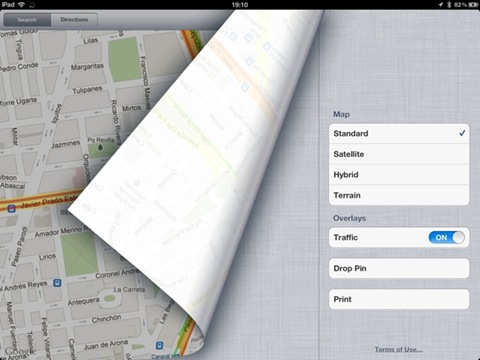Tap the La Carreta label on map
The height and width of the screenshot is (360, 480).
129,290
